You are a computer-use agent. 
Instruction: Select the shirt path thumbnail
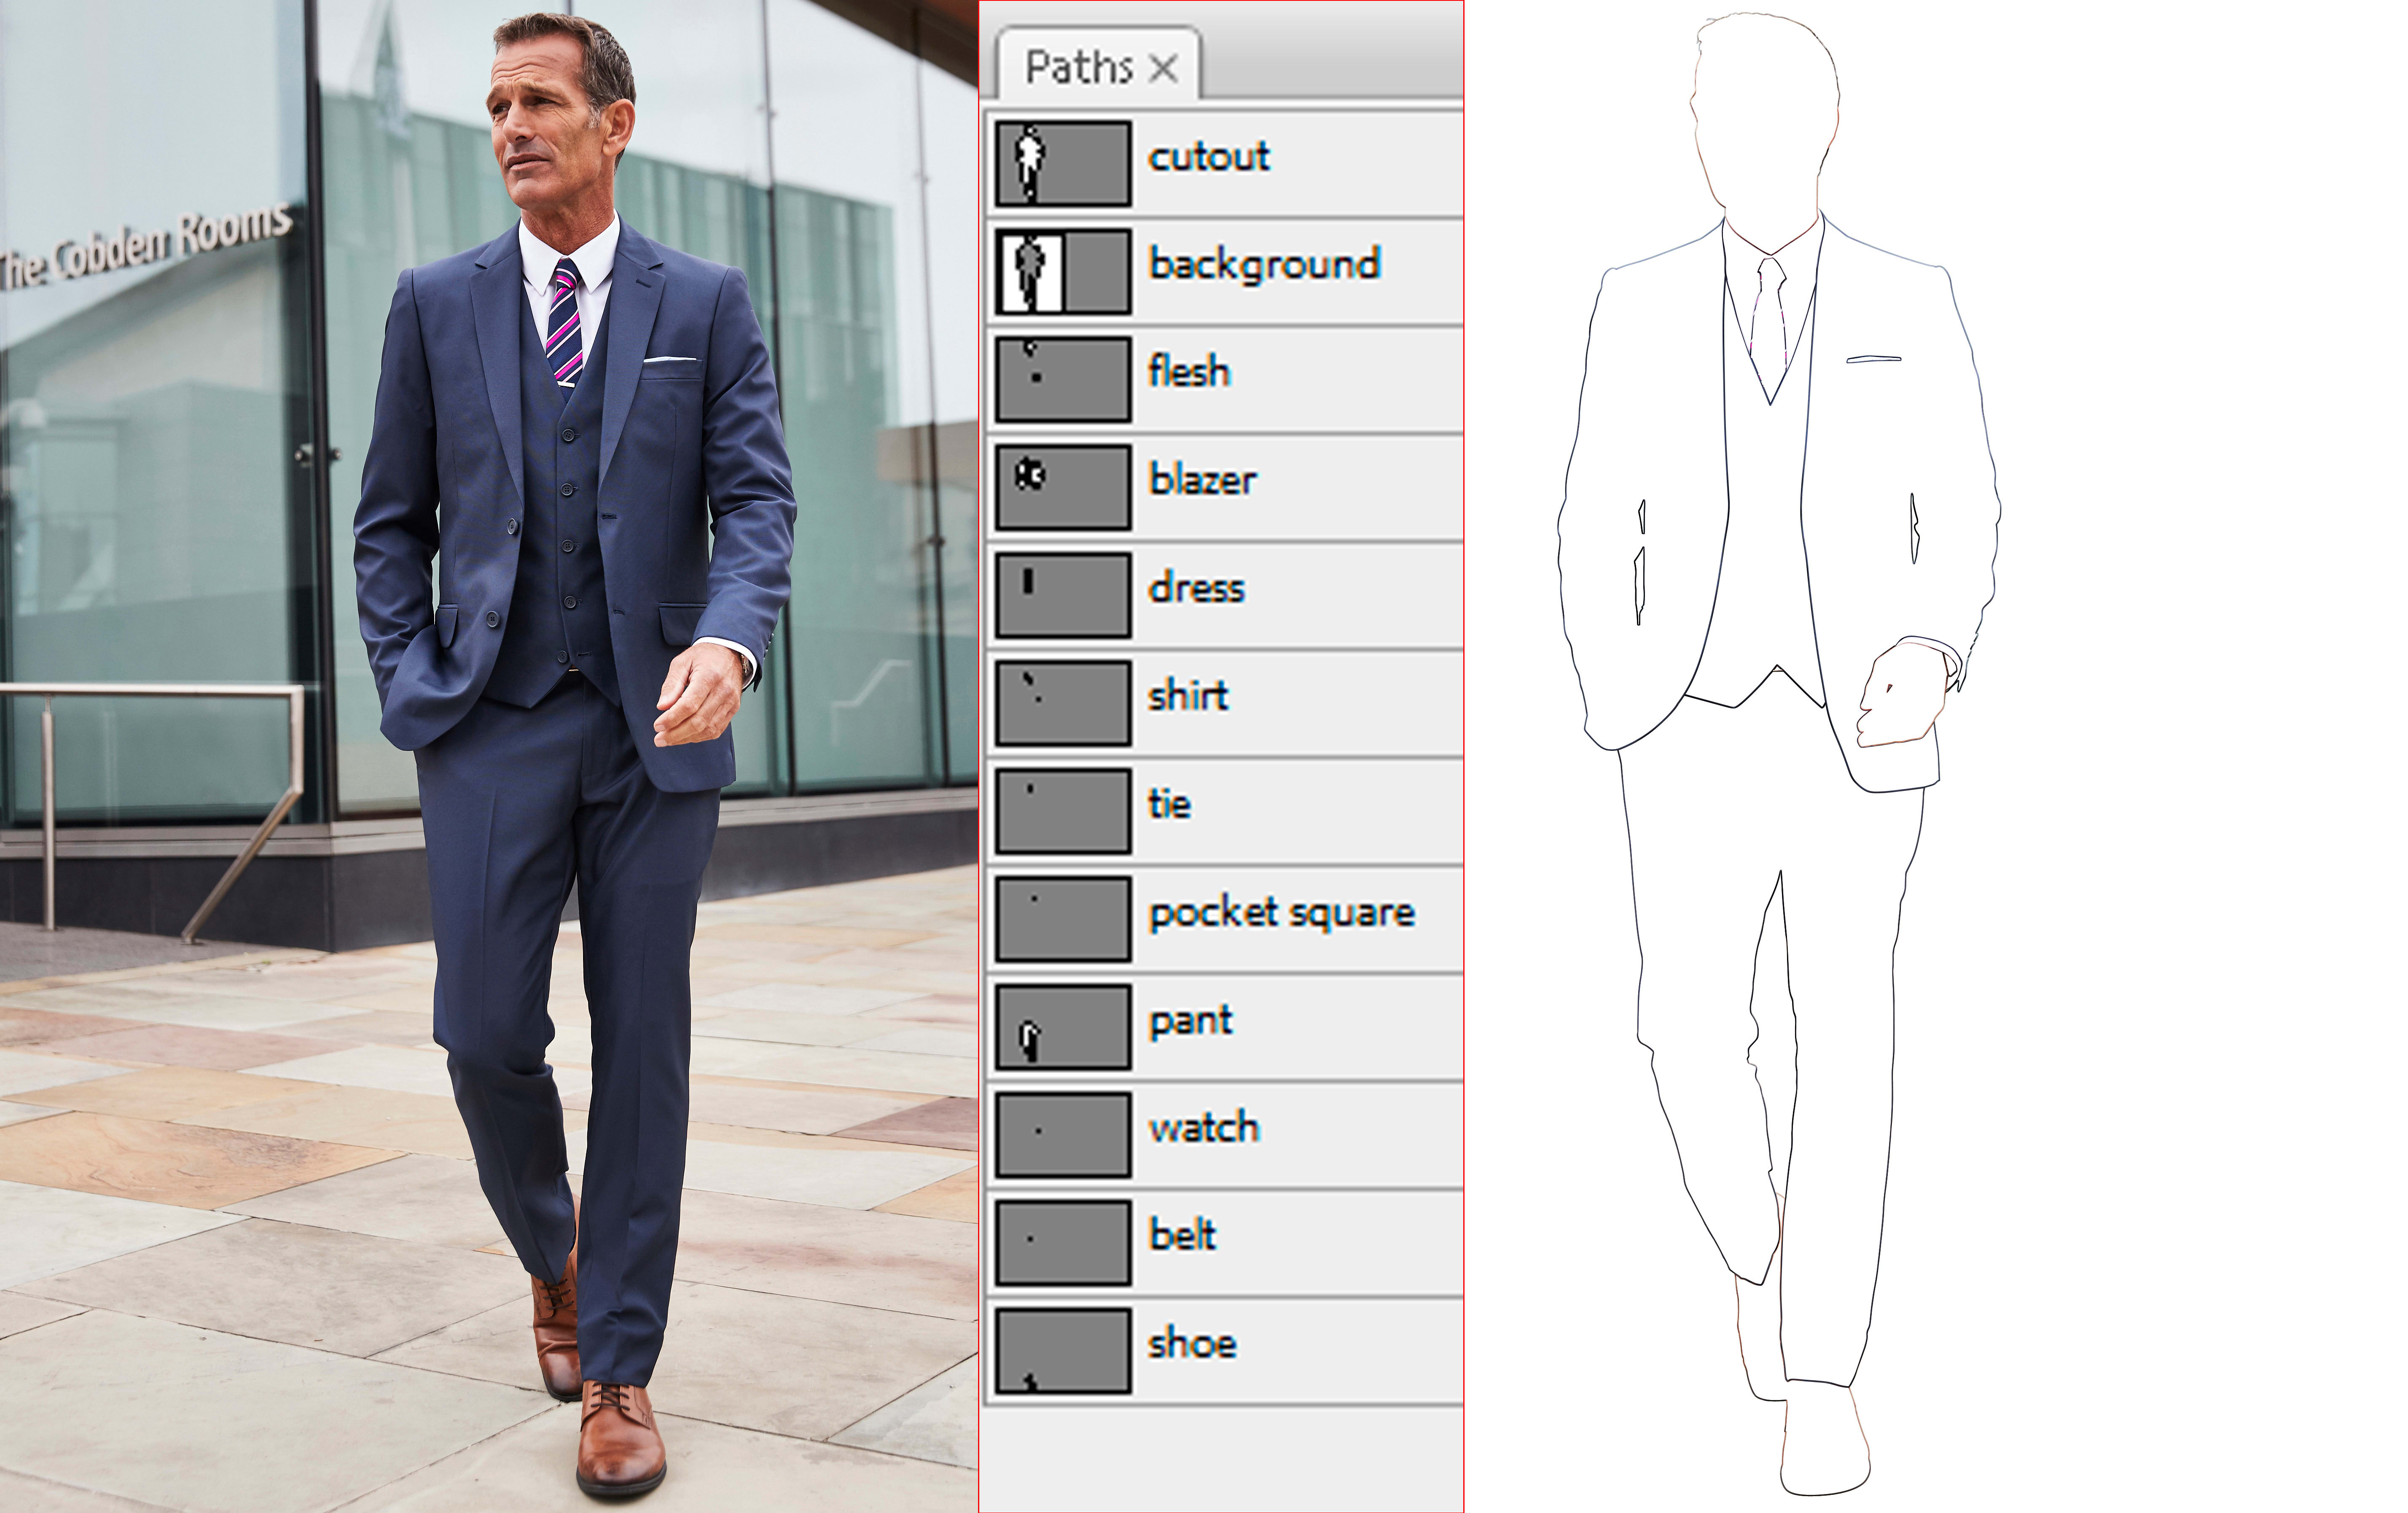[1063, 703]
